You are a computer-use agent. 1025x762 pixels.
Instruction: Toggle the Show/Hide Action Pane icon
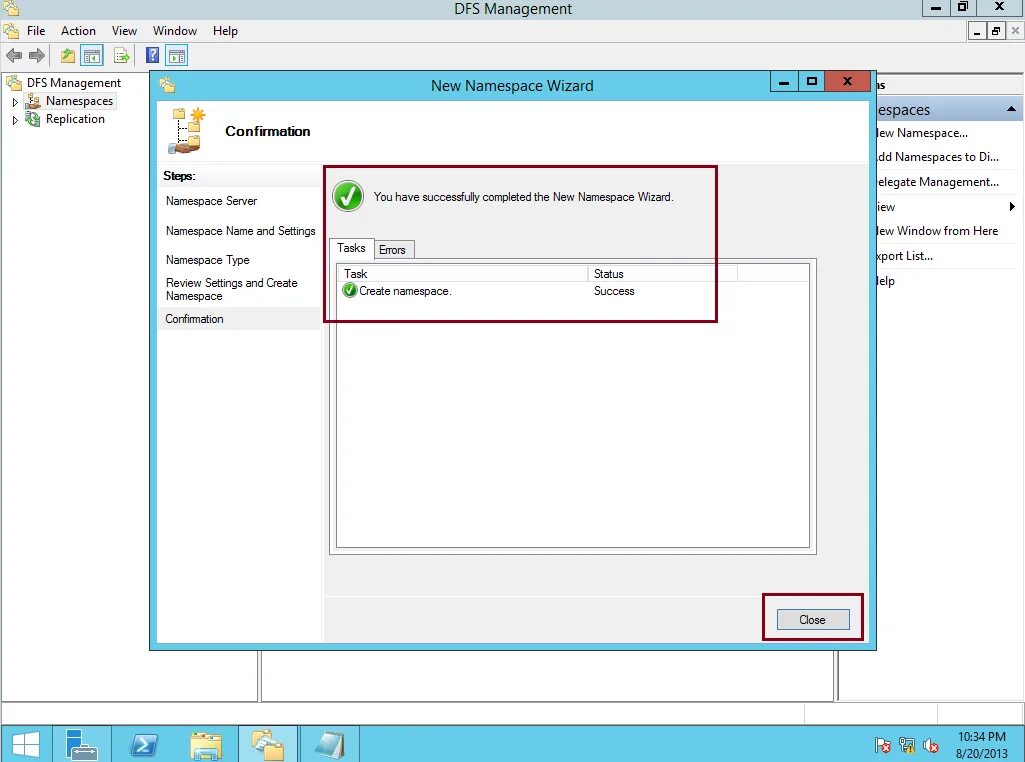click(177, 56)
